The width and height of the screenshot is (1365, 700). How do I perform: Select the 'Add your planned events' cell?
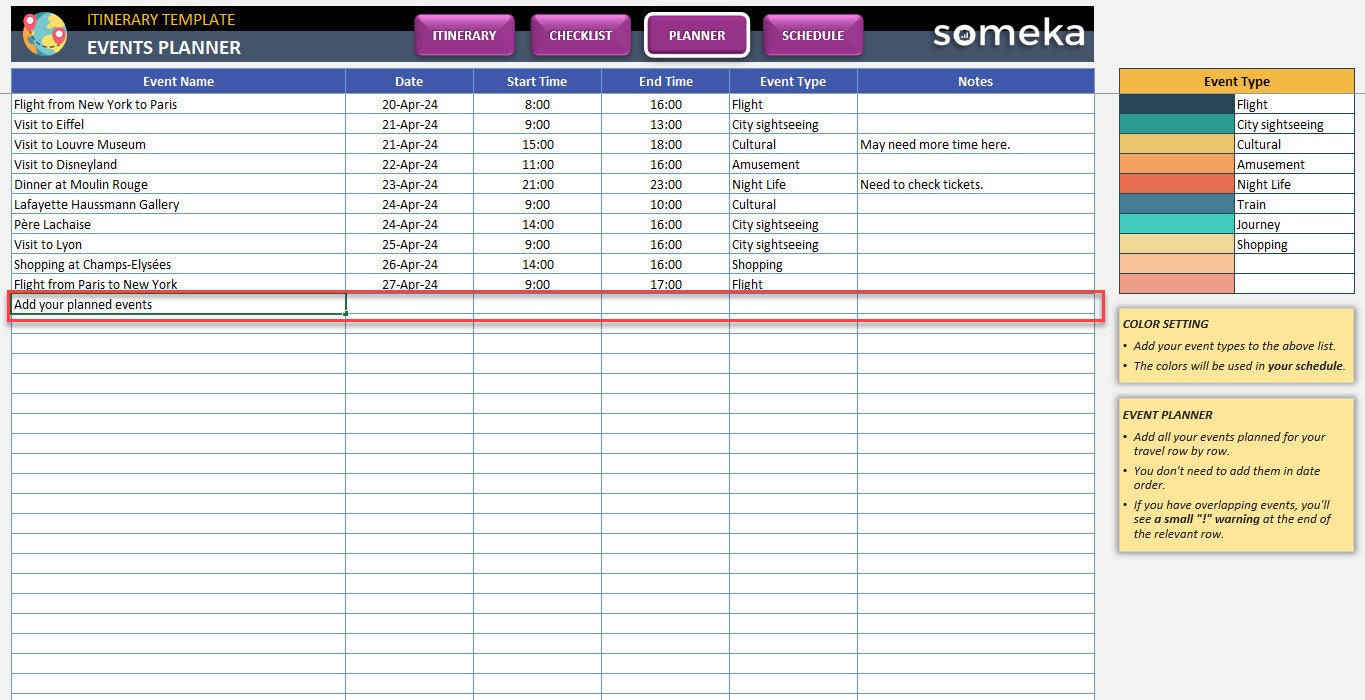[x=177, y=304]
